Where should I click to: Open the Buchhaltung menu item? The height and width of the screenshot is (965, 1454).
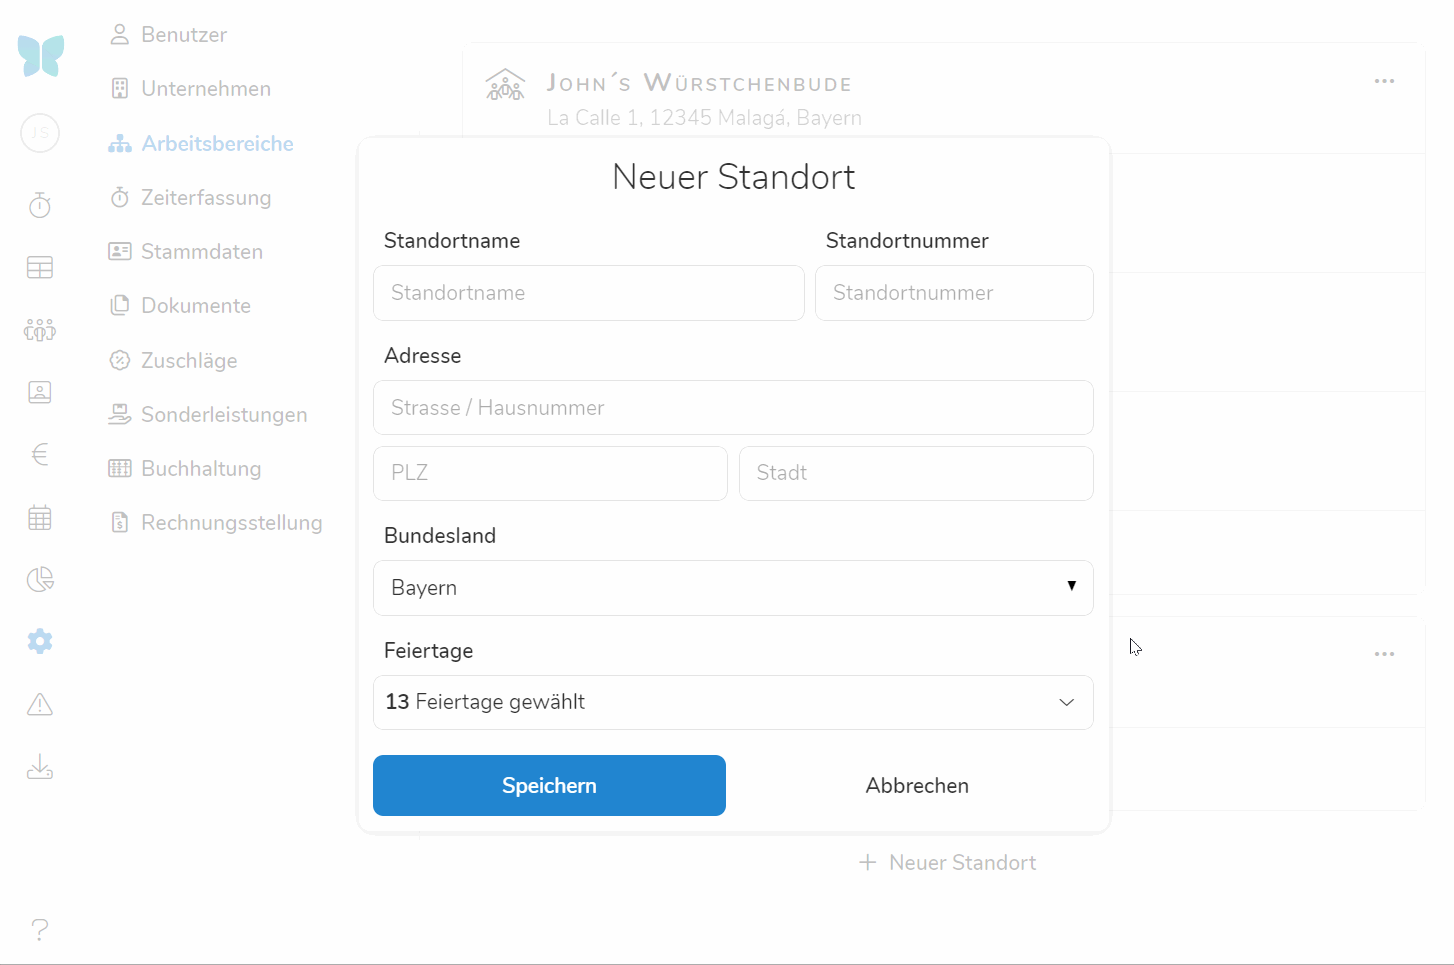[x=200, y=469]
